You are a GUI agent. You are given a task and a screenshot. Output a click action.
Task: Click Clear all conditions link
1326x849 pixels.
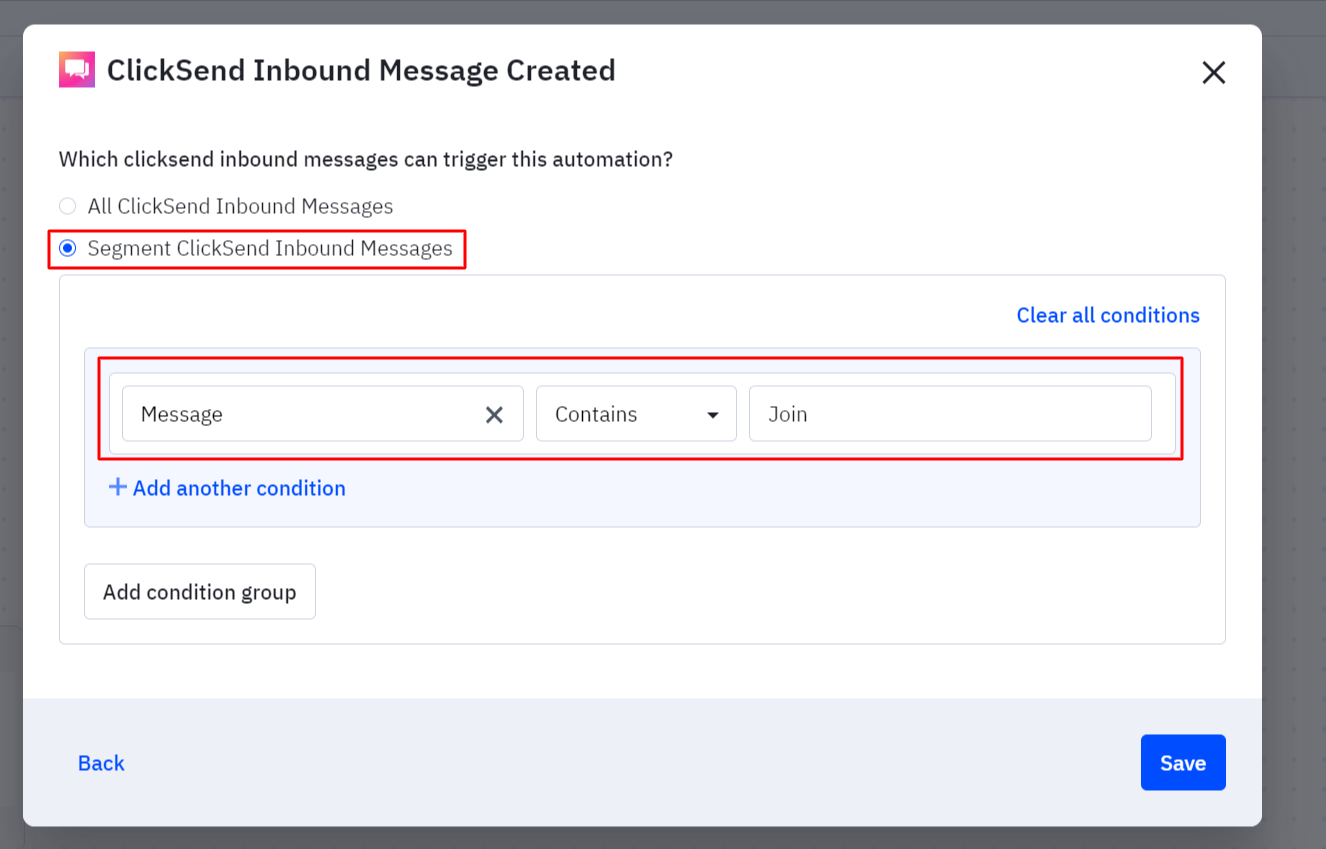click(1108, 315)
